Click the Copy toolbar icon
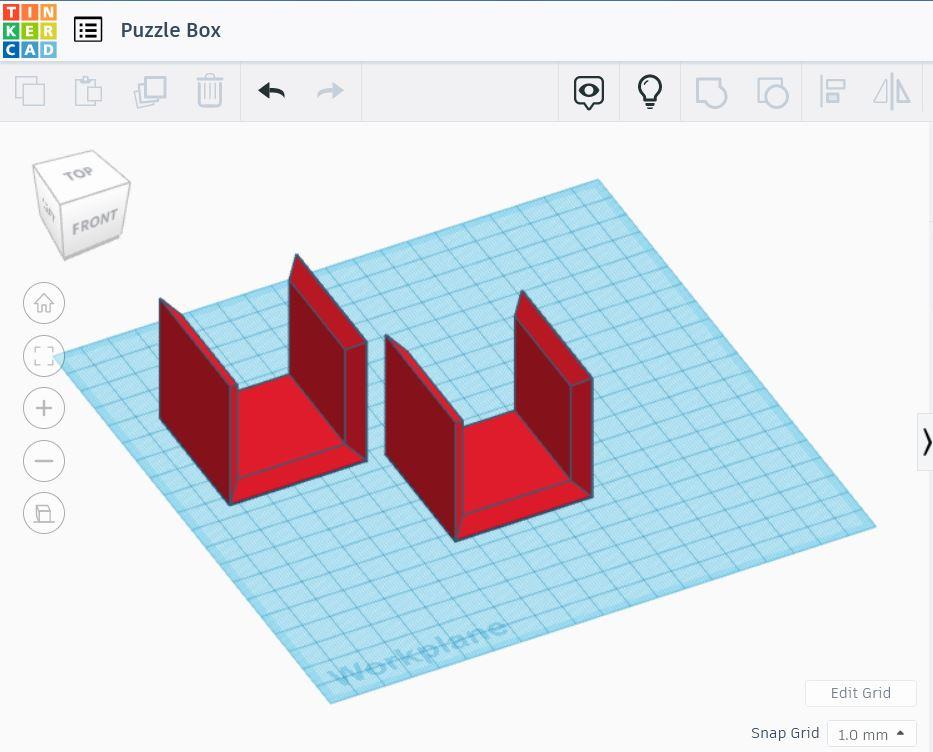Image resolution: width=933 pixels, height=752 pixels. (x=30, y=91)
